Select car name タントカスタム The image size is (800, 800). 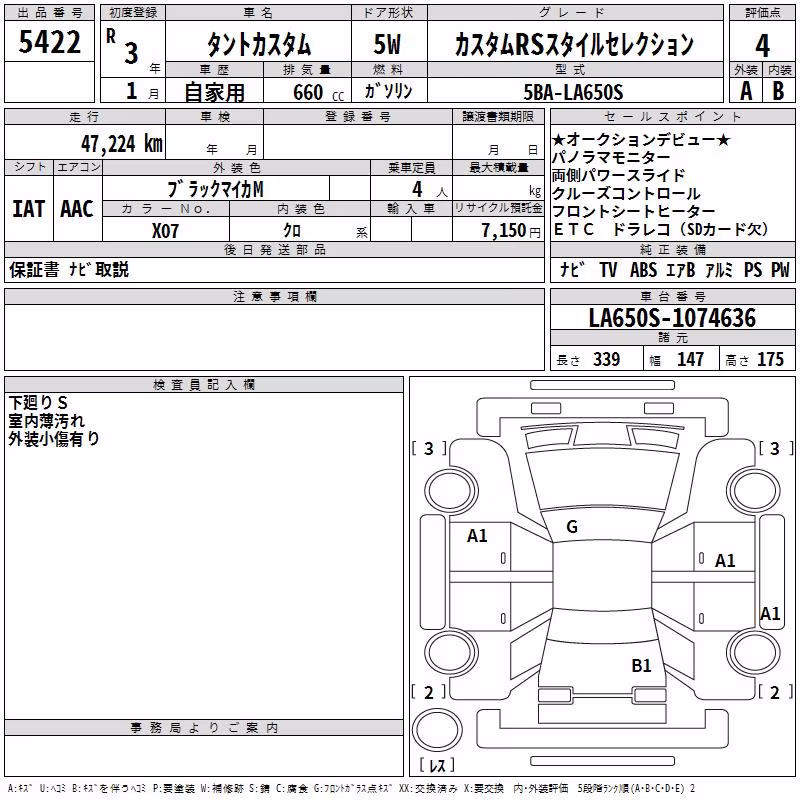259,44
